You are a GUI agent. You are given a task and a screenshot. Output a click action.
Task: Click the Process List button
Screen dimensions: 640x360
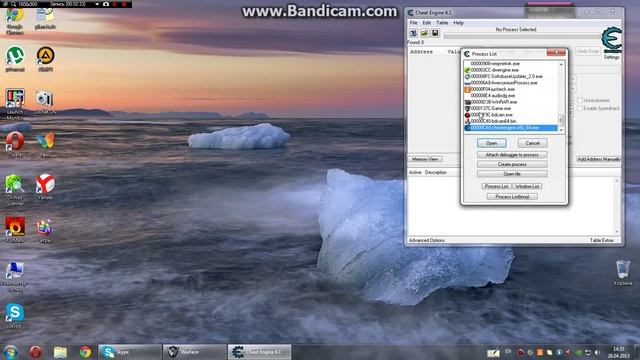(x=496, y=187)
